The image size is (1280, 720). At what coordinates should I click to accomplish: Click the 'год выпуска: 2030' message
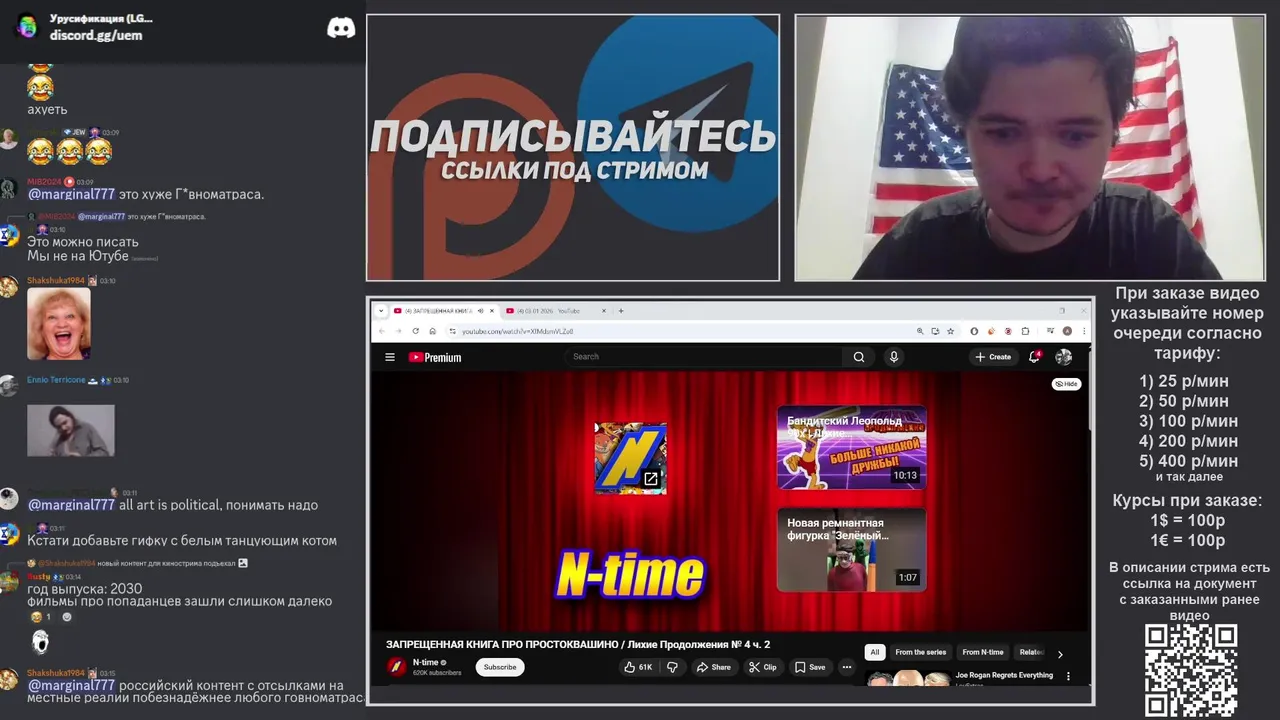point(85,589)
